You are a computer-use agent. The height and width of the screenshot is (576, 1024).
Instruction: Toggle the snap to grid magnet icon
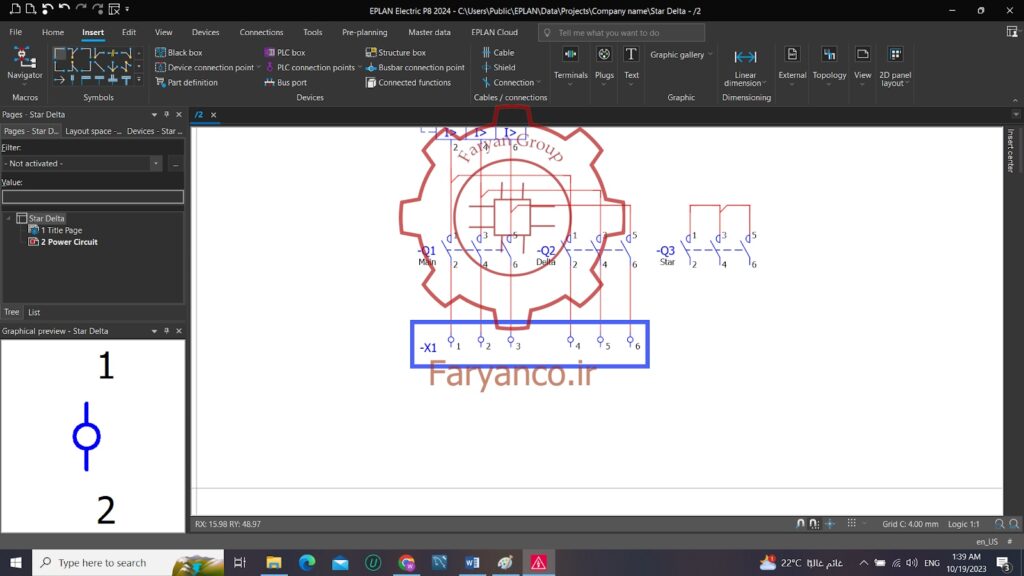tap(801, 524)
